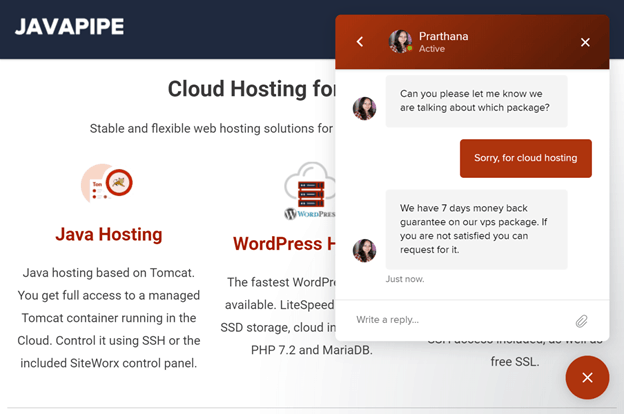Click the avatar beside the money back message
The height and width of the screenshot is (414, 624).
coord(364,250)
